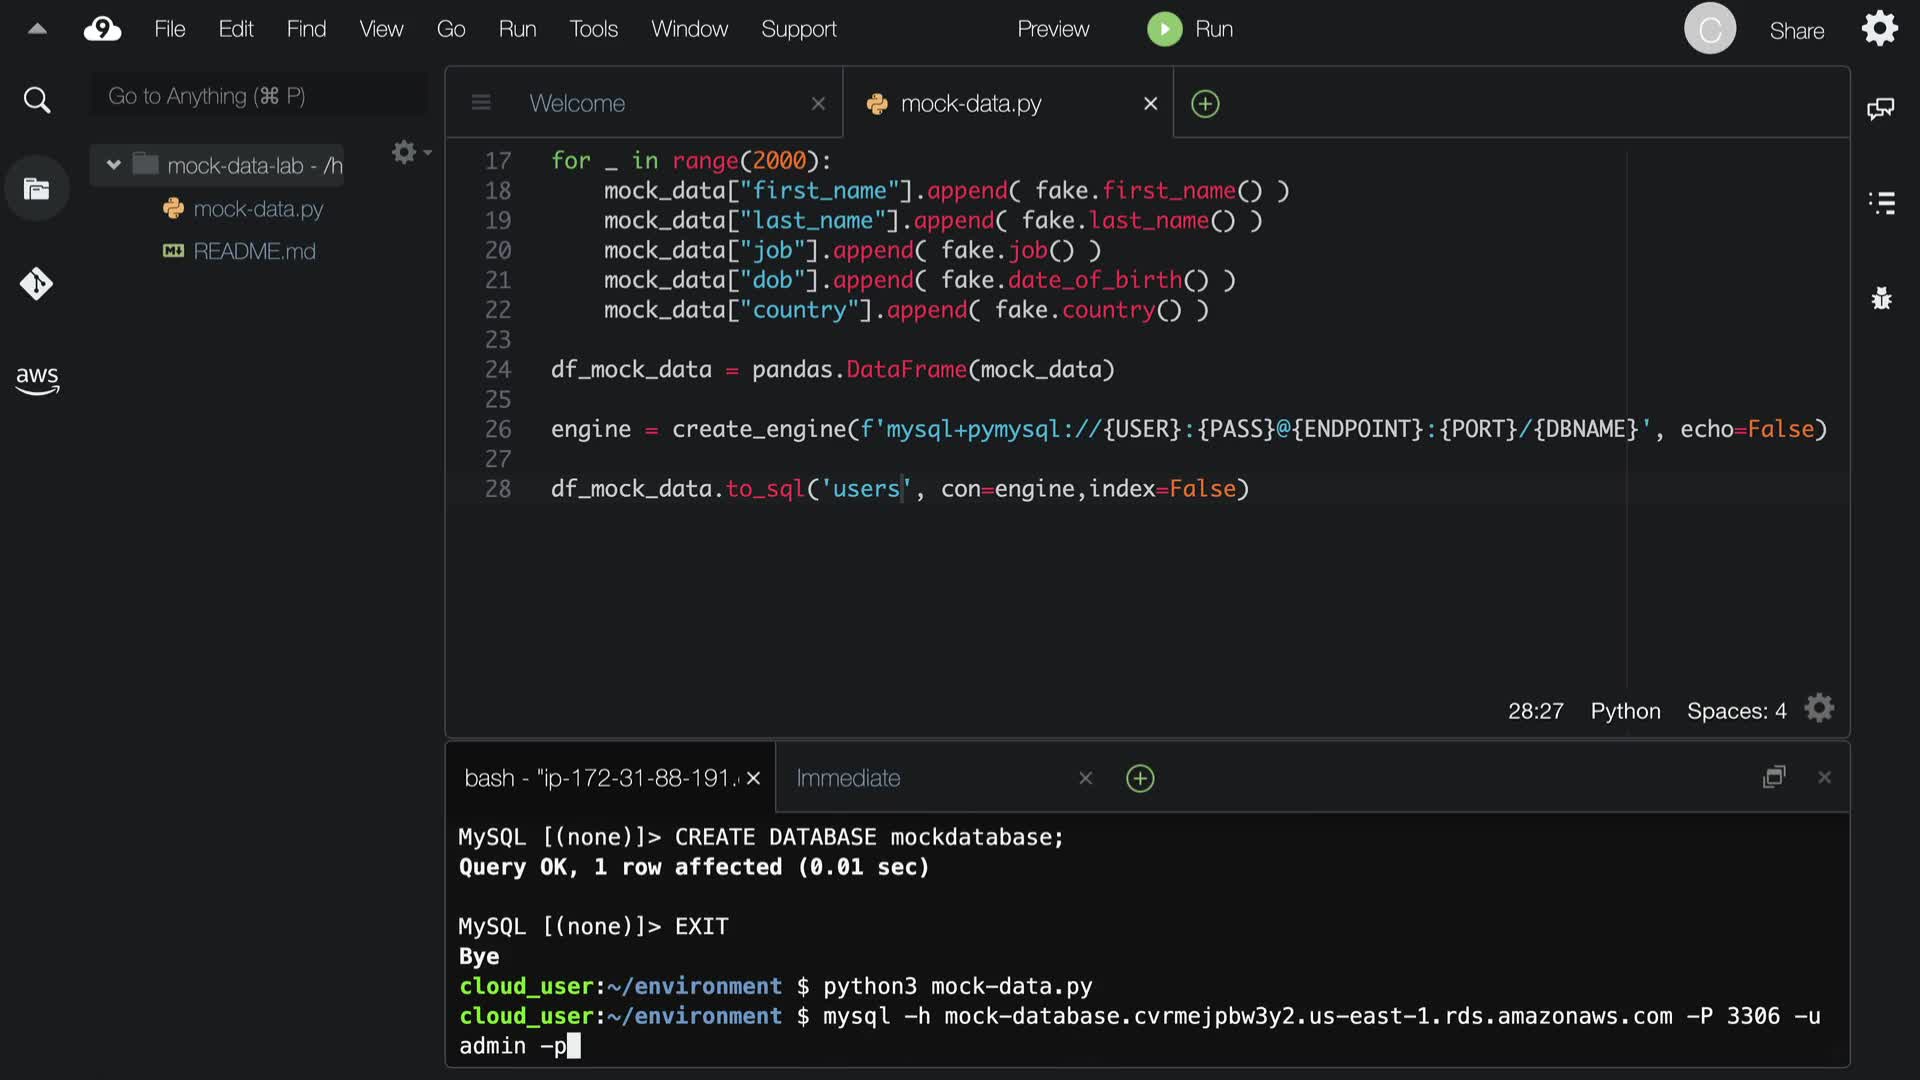The image size is (1920, 1080).
Task: Open the Debugger bug icon
Action: pos(1881,298)
